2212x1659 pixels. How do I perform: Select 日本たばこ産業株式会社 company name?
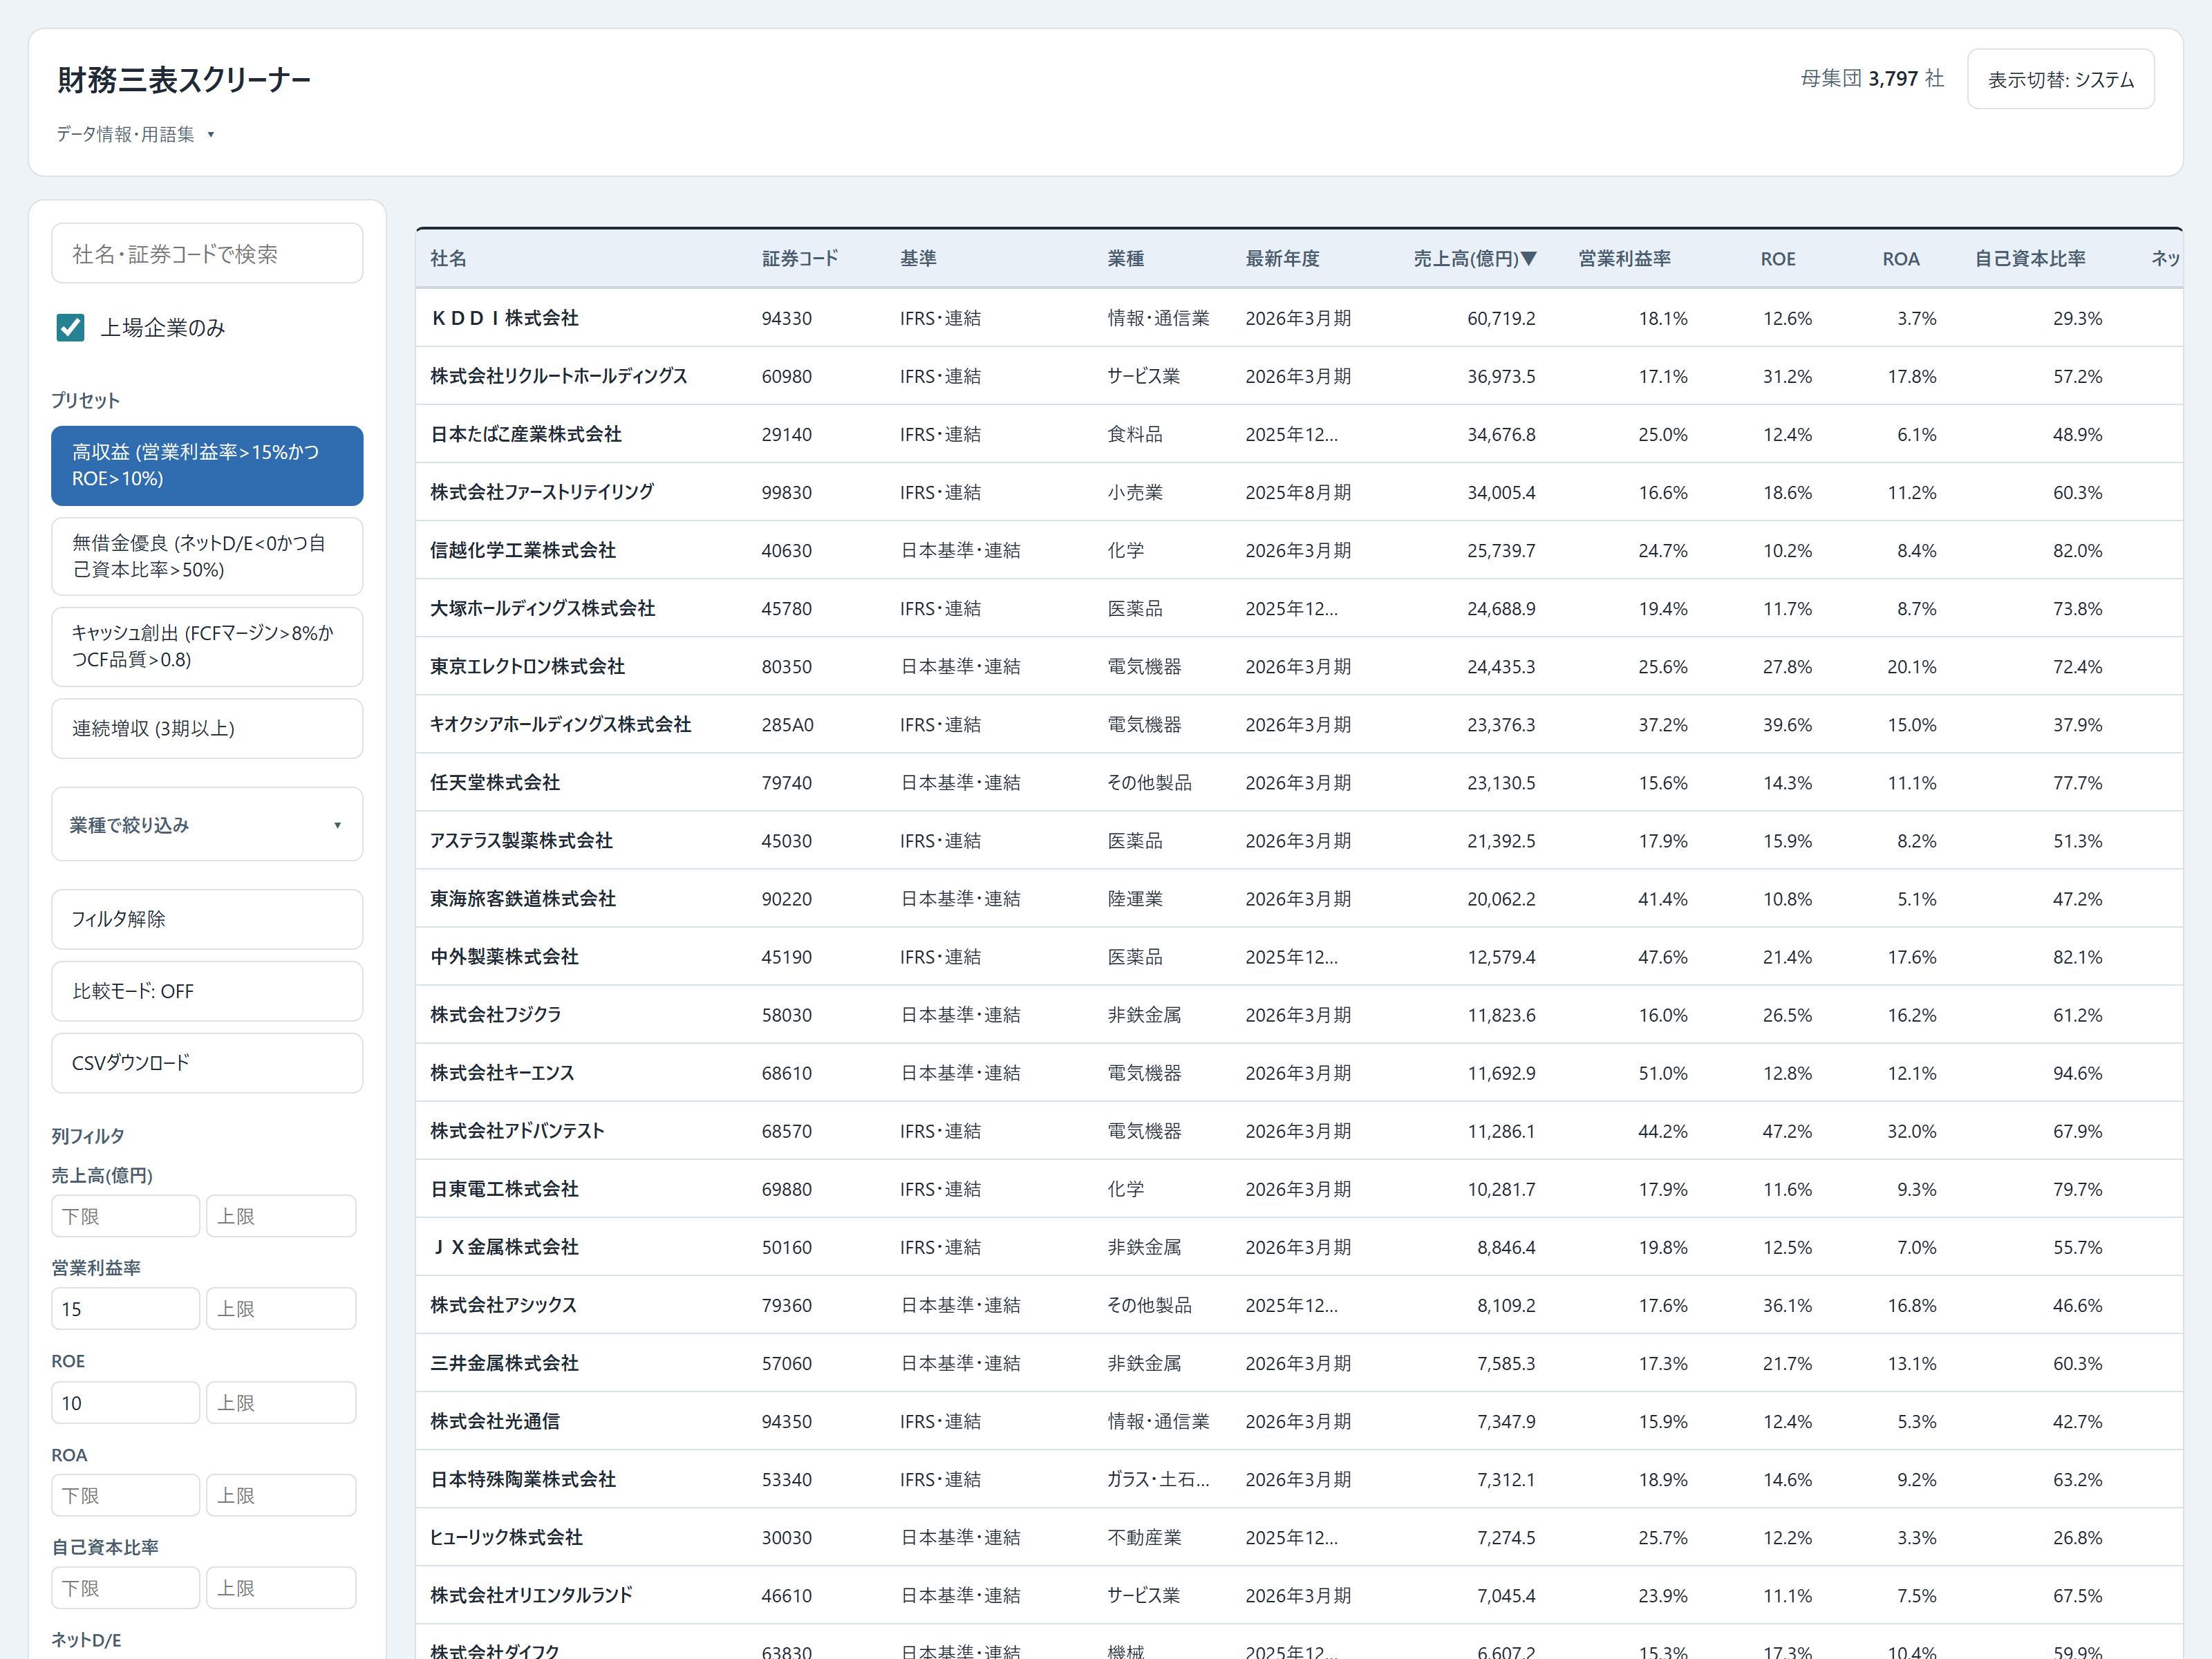click(526, 434)
